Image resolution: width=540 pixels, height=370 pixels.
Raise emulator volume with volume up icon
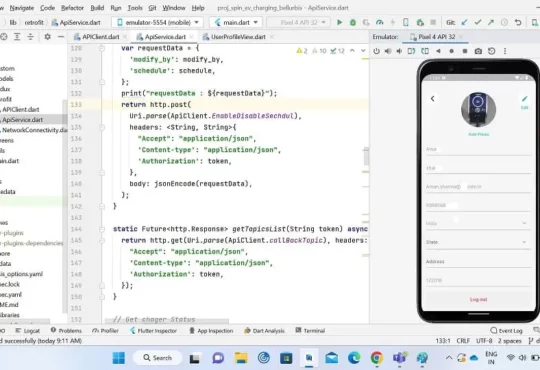(388, 51)
